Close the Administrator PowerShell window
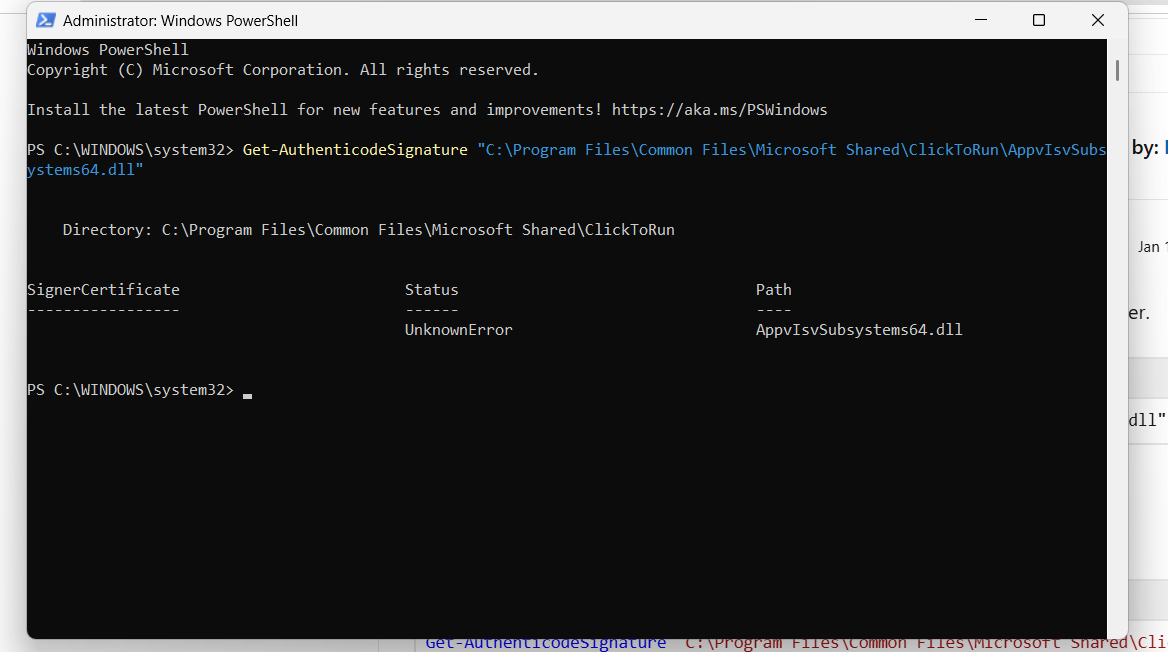Viewport: 1168px width, 652px height. pyautogui.click(x=1097, y=19)
